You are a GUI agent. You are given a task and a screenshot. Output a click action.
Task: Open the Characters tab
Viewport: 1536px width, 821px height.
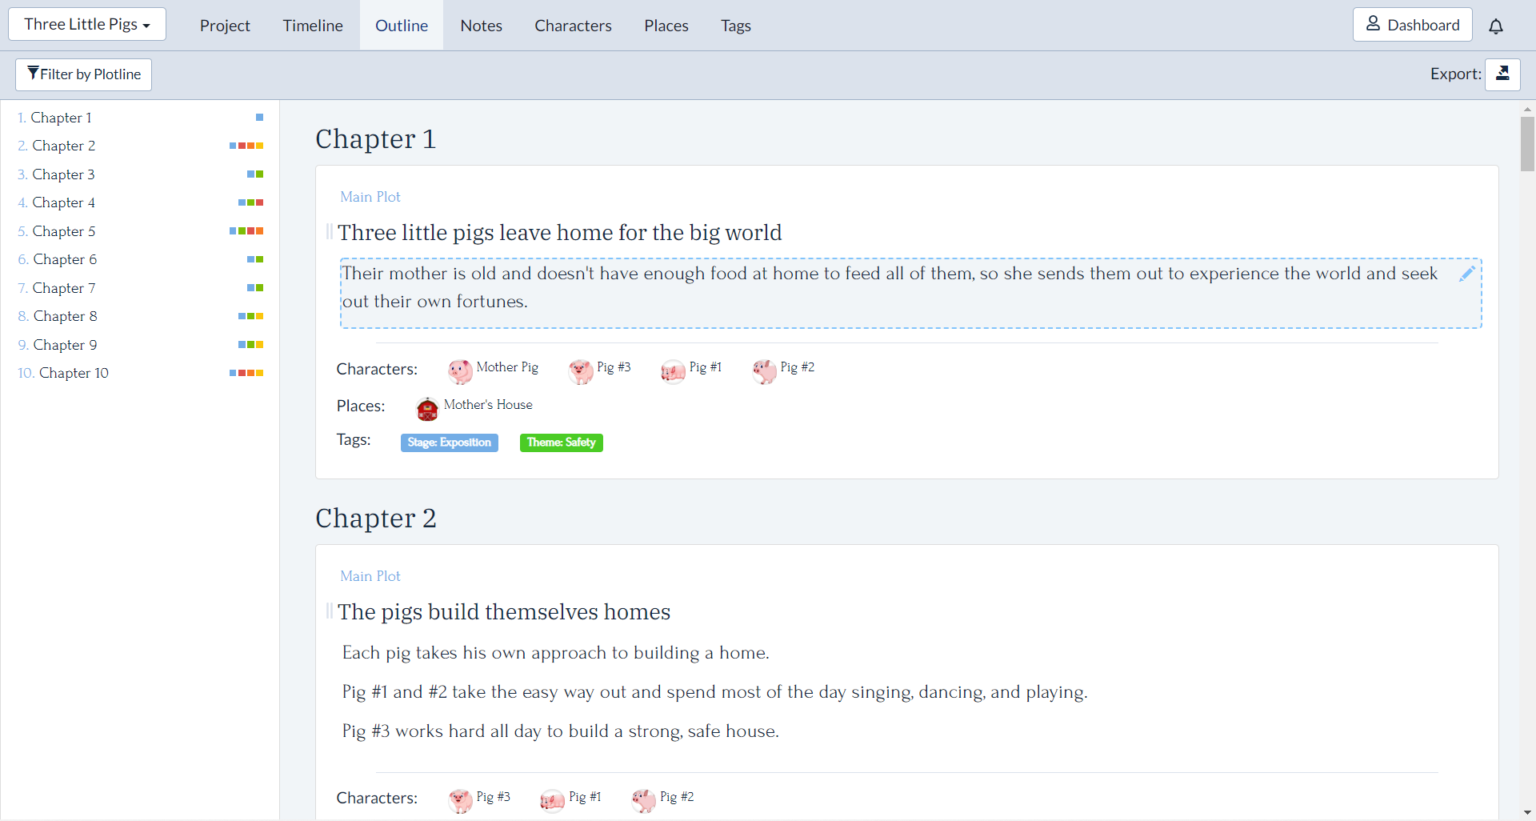click(572, 26)
